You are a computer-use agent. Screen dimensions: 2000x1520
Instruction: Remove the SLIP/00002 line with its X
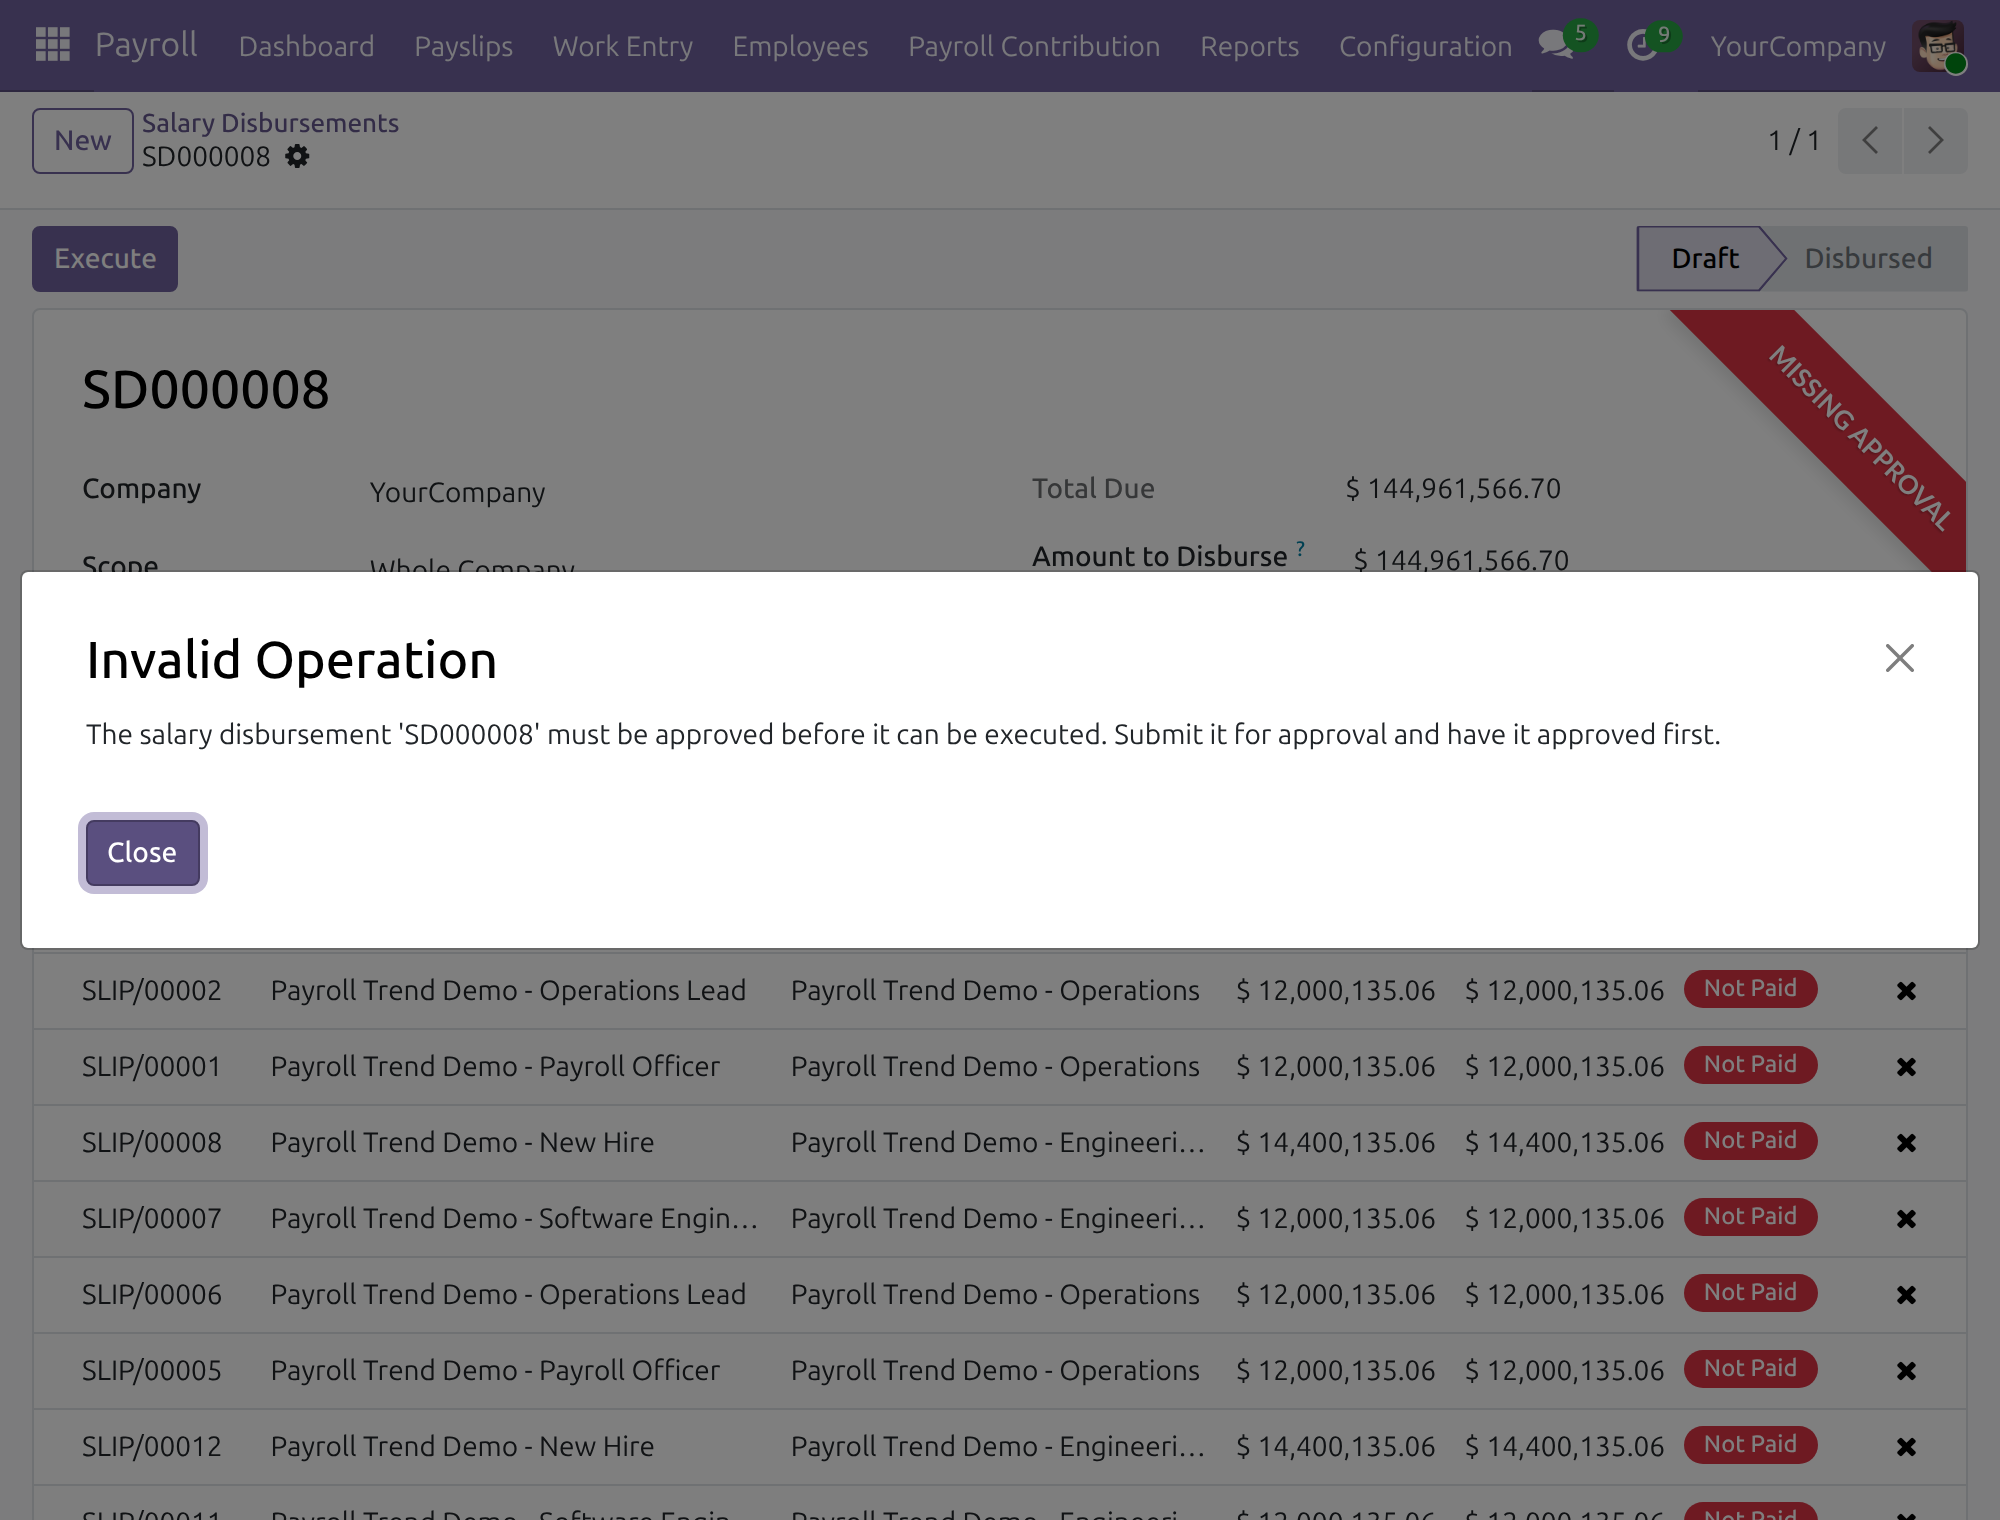1906,991
